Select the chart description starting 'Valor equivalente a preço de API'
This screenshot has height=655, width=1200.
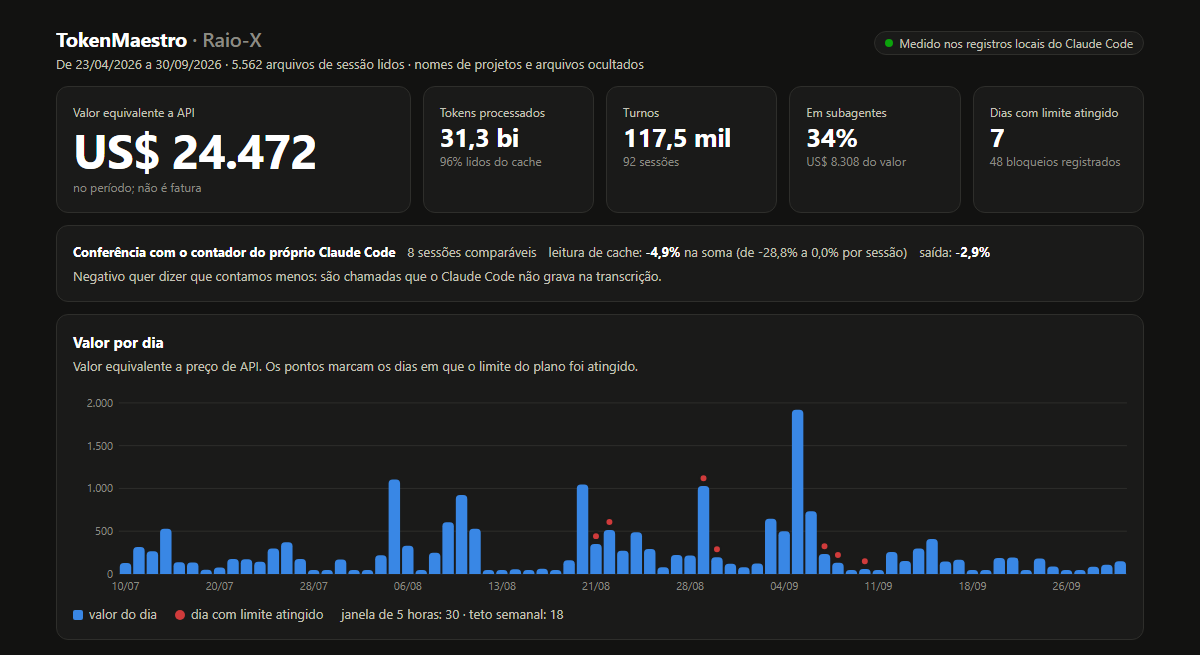355,367
